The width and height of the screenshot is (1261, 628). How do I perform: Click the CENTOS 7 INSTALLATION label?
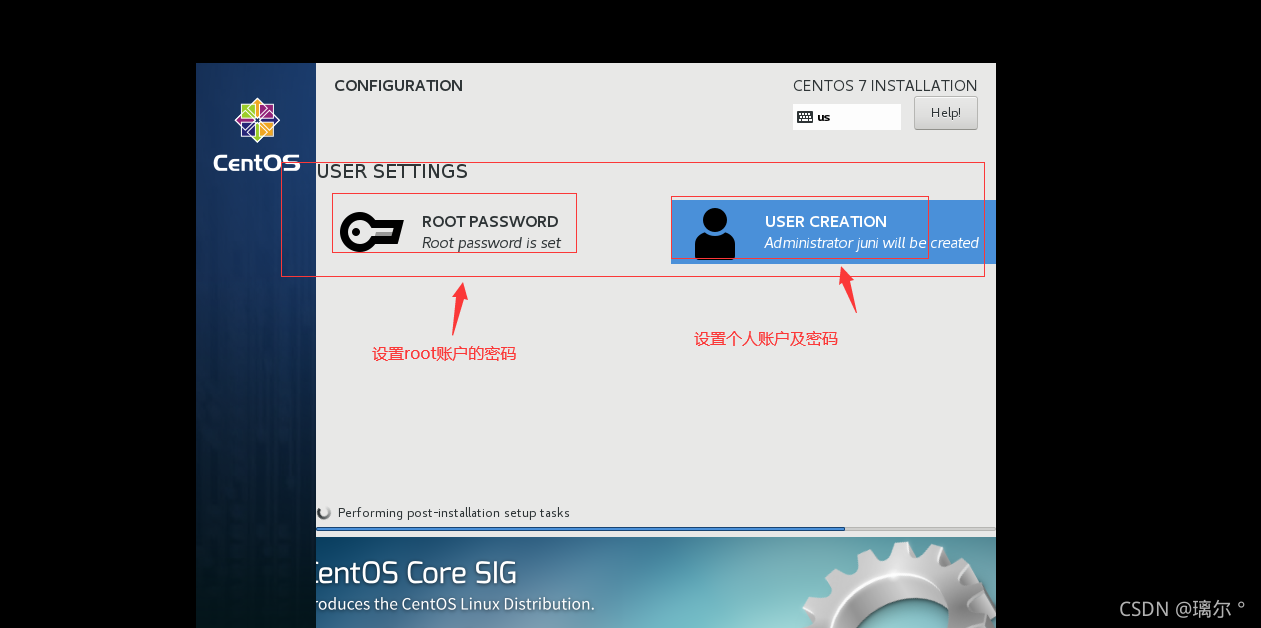(x=885, y=86)
